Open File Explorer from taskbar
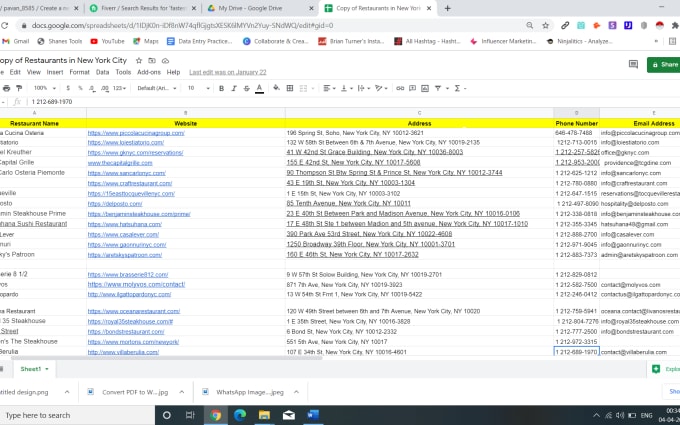The image size is (680, 425). point(264,415)
